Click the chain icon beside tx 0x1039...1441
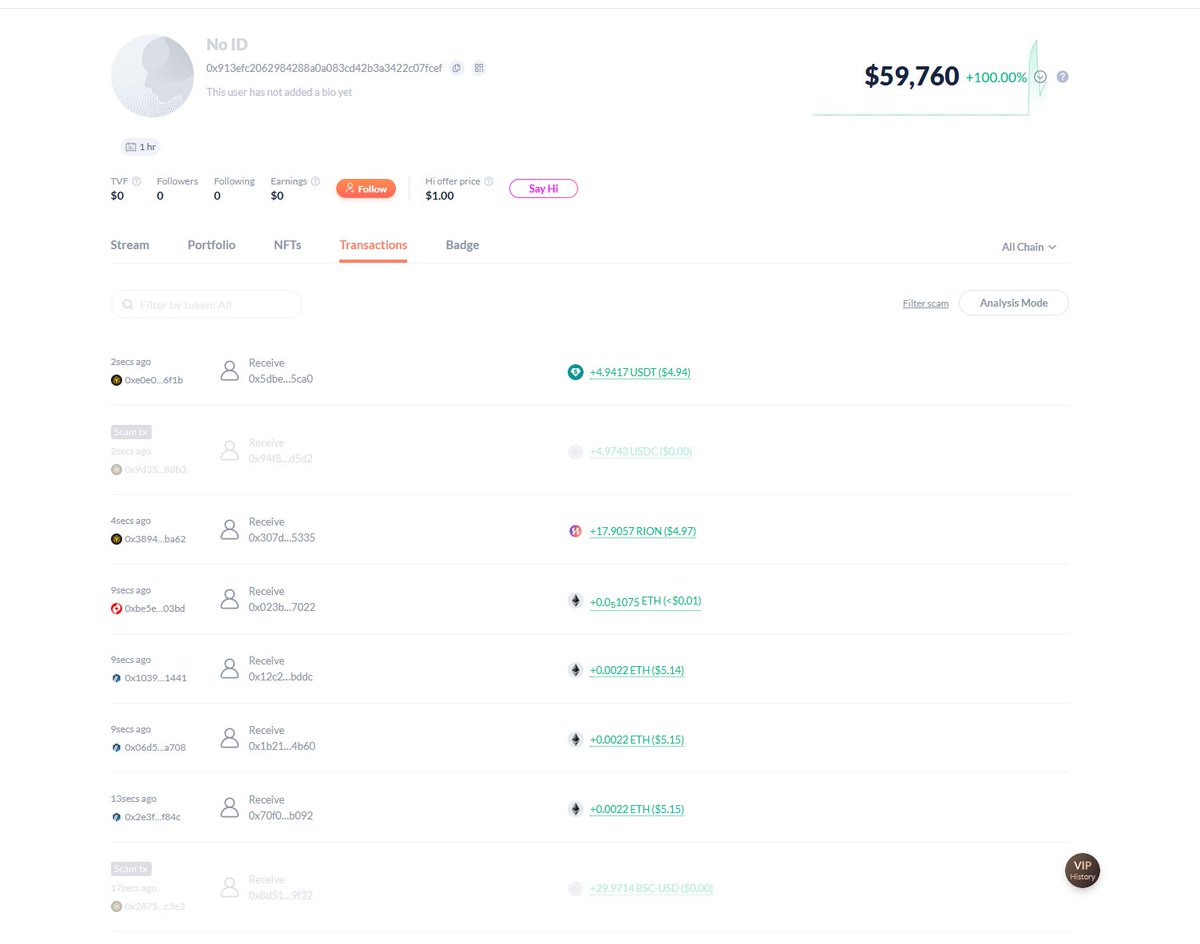 (117, 678)
